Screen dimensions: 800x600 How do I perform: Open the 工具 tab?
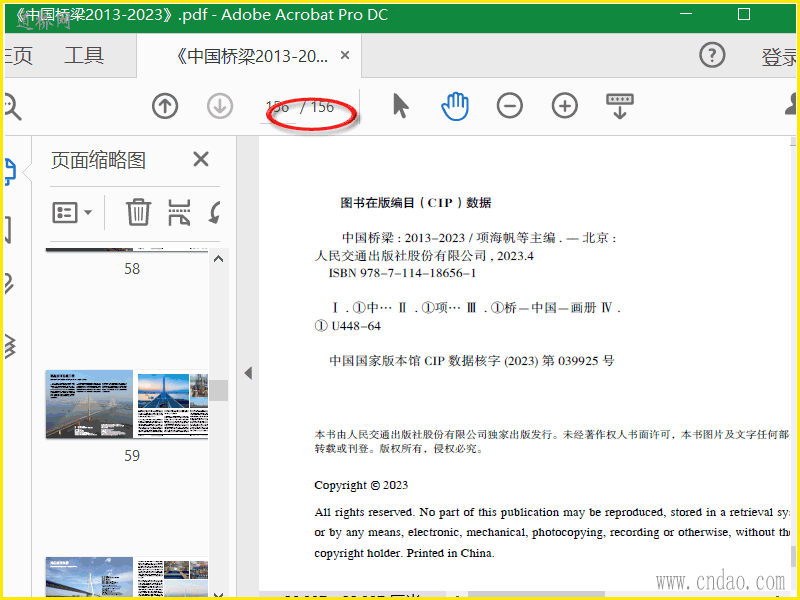point(84,55)
